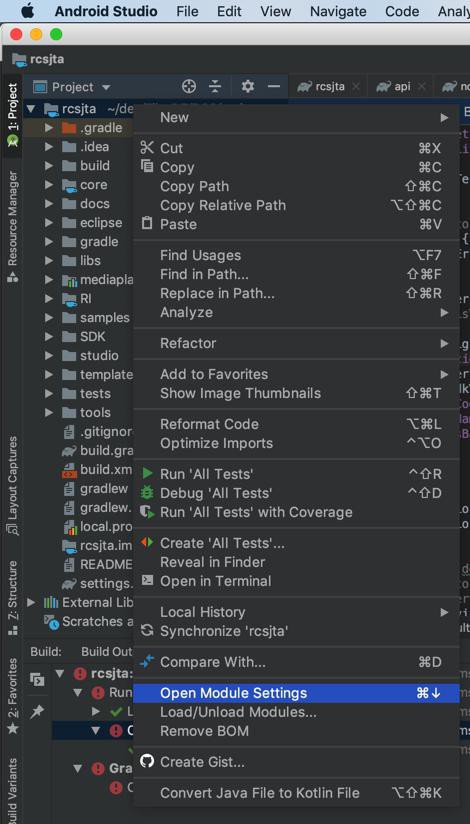
Task: Open the Edit menu
Action: (229, 11)
